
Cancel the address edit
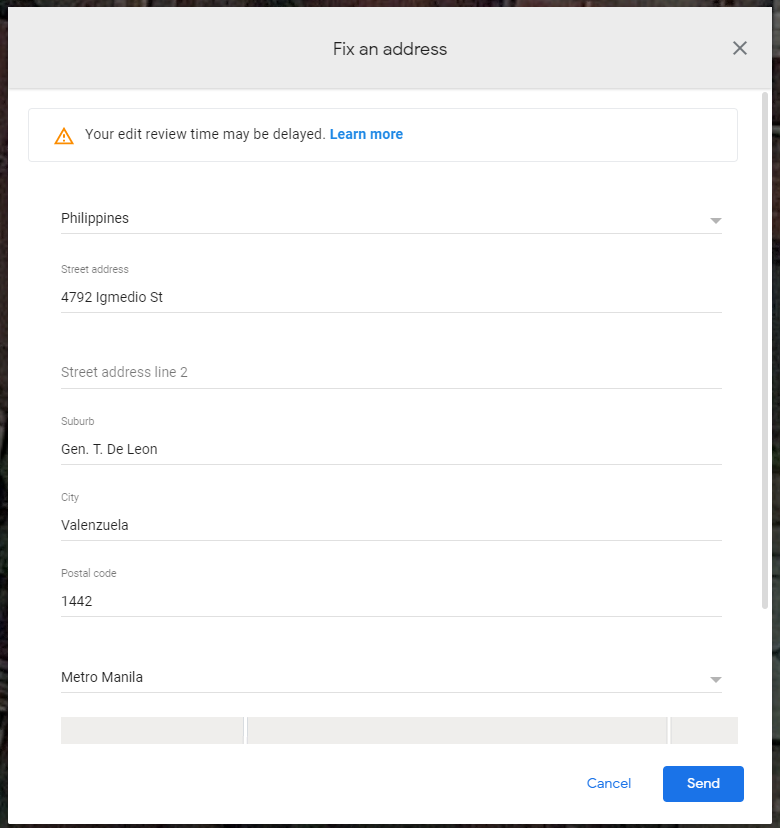(x=609, y=784)
